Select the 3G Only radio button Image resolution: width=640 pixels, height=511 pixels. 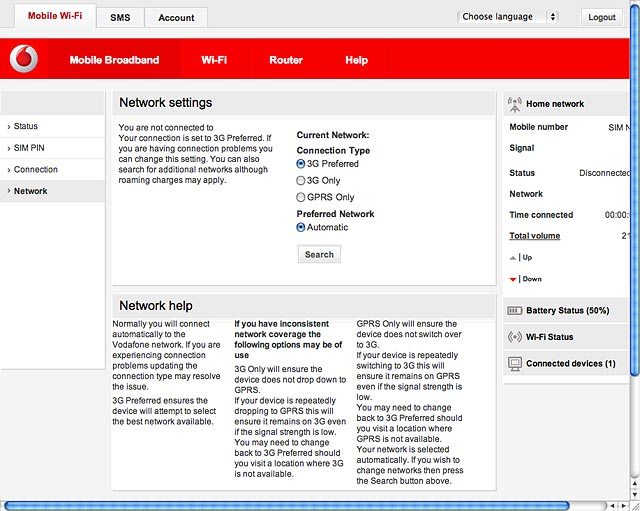click(300, 180)
